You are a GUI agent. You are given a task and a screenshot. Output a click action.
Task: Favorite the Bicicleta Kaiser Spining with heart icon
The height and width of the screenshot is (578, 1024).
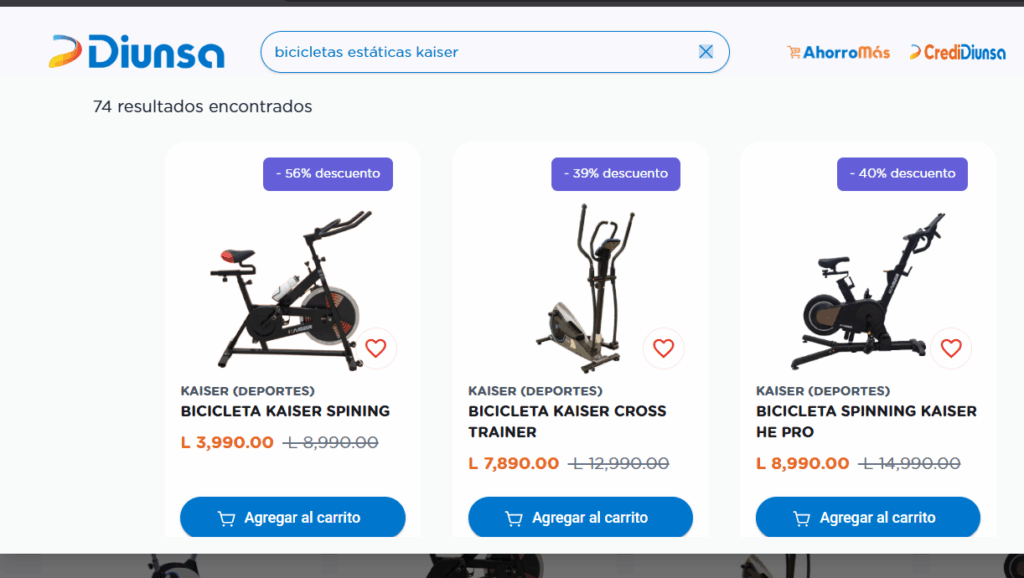pos(376,348)
